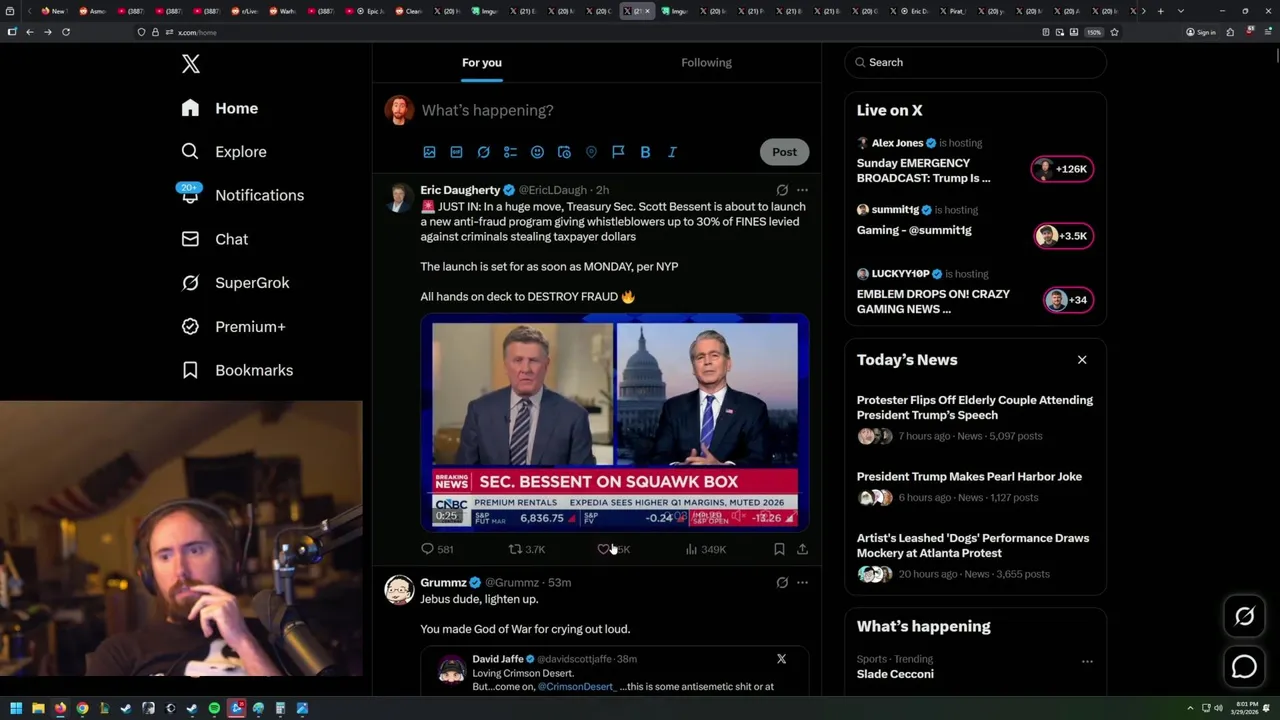
Task: Open the floating messages chat button
Action: [x=1244, y=667]
